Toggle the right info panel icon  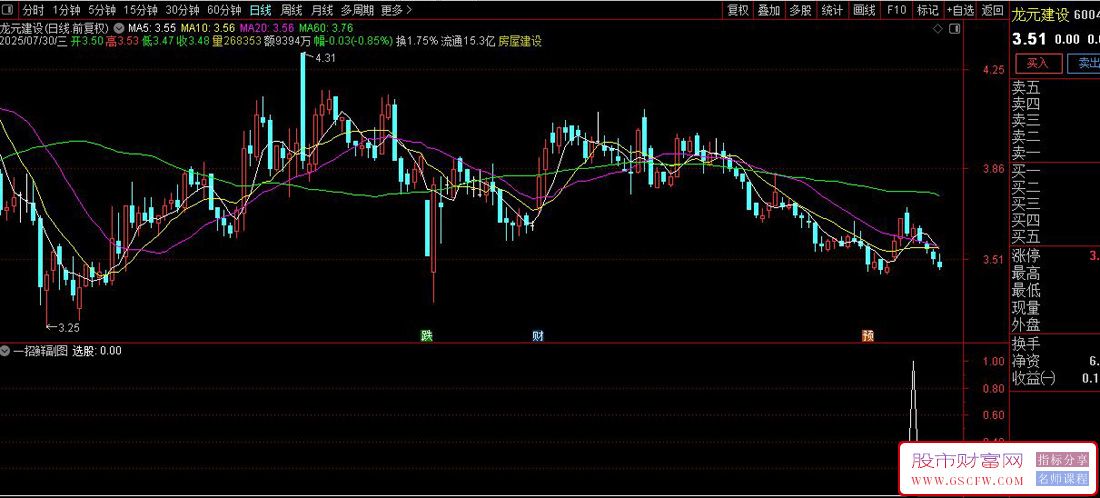click(953, 29)
